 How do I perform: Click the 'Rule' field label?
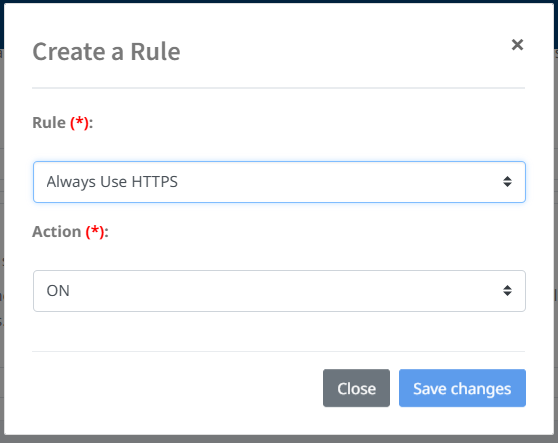49,123
